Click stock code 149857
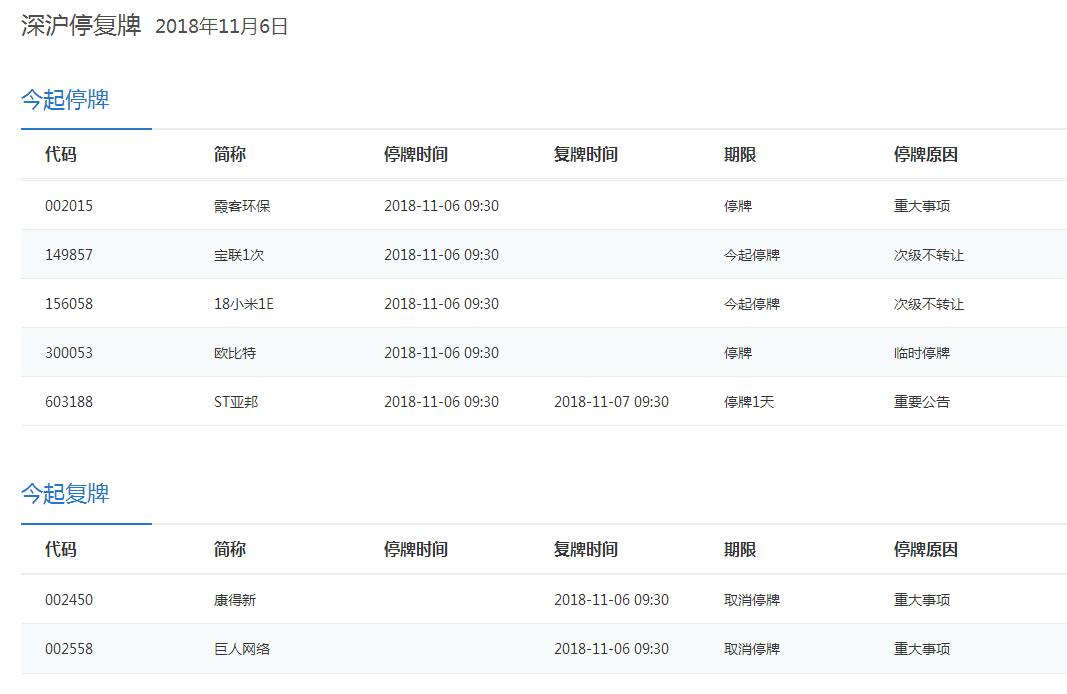The width and height of the screenshot is (1067, 694). (x=69, y=255)
